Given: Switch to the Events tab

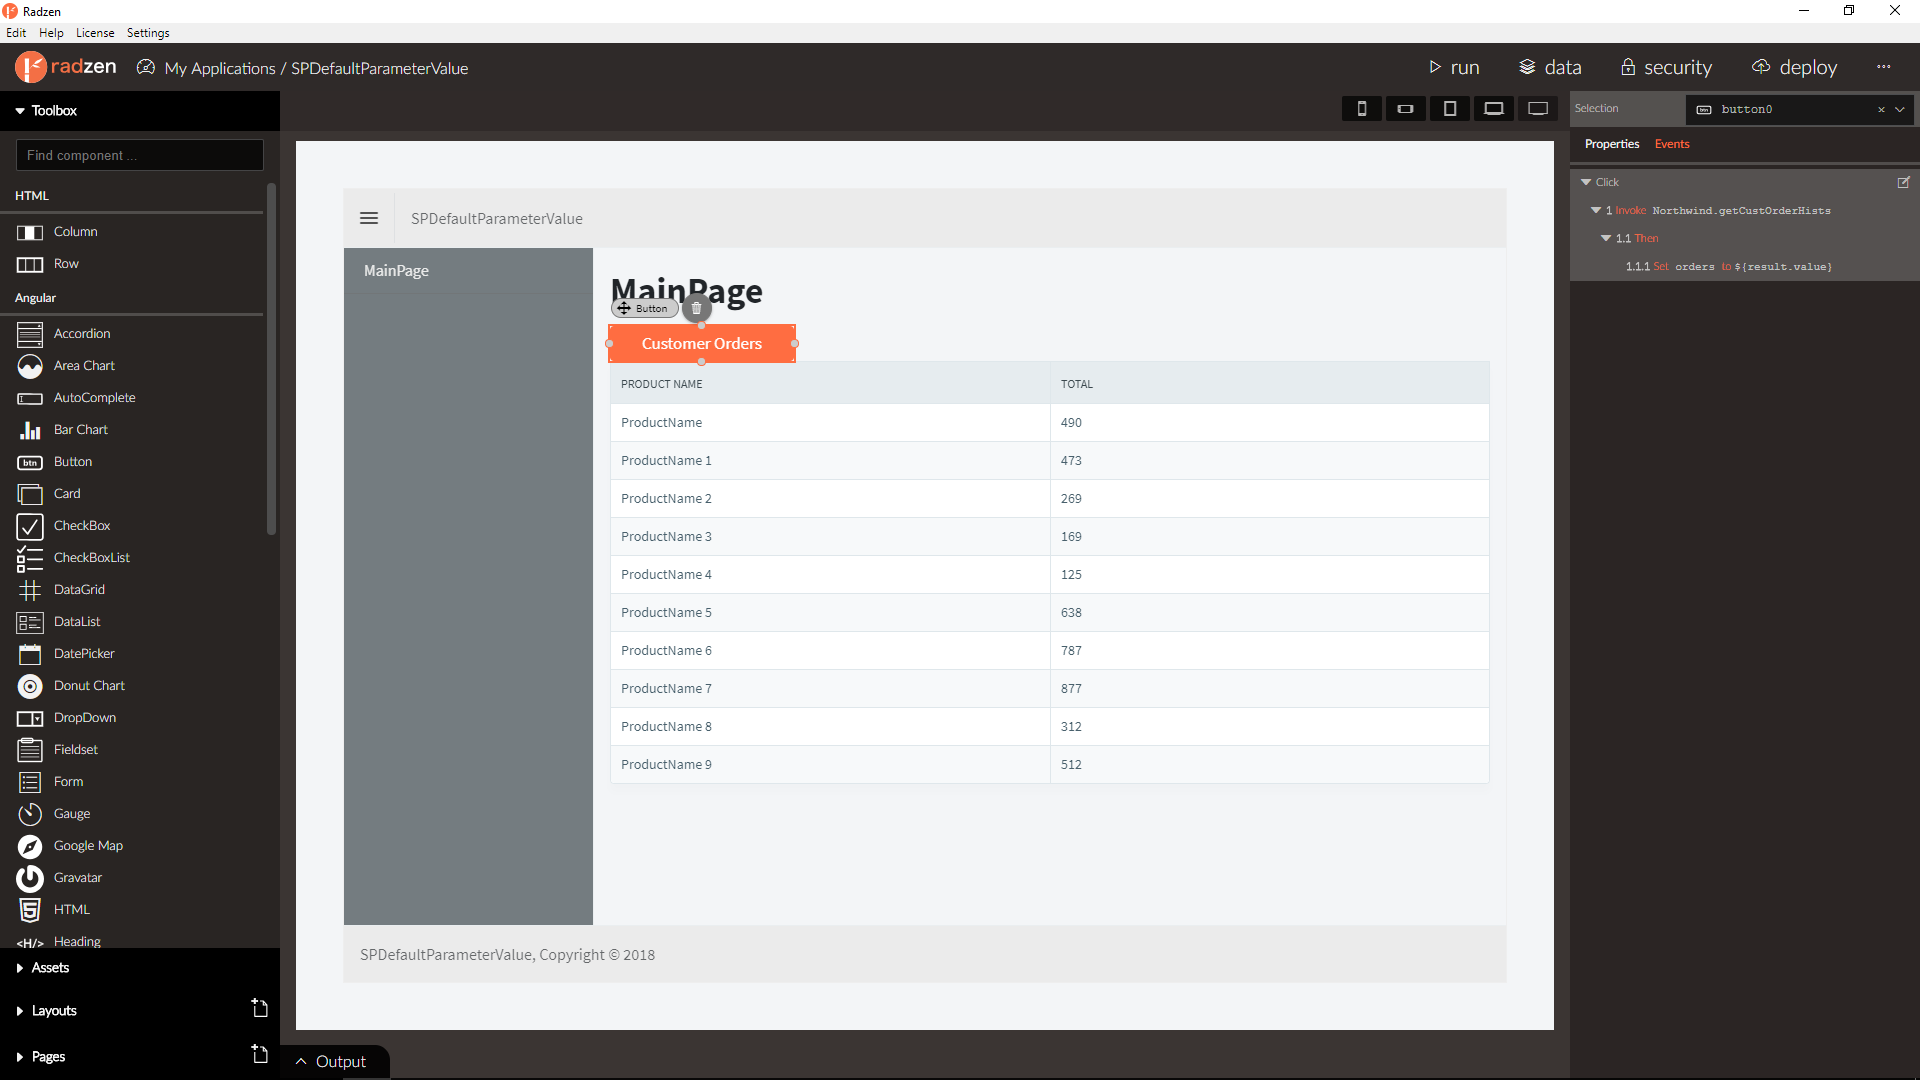Looking at the screenshot, I should [1672, 144].
